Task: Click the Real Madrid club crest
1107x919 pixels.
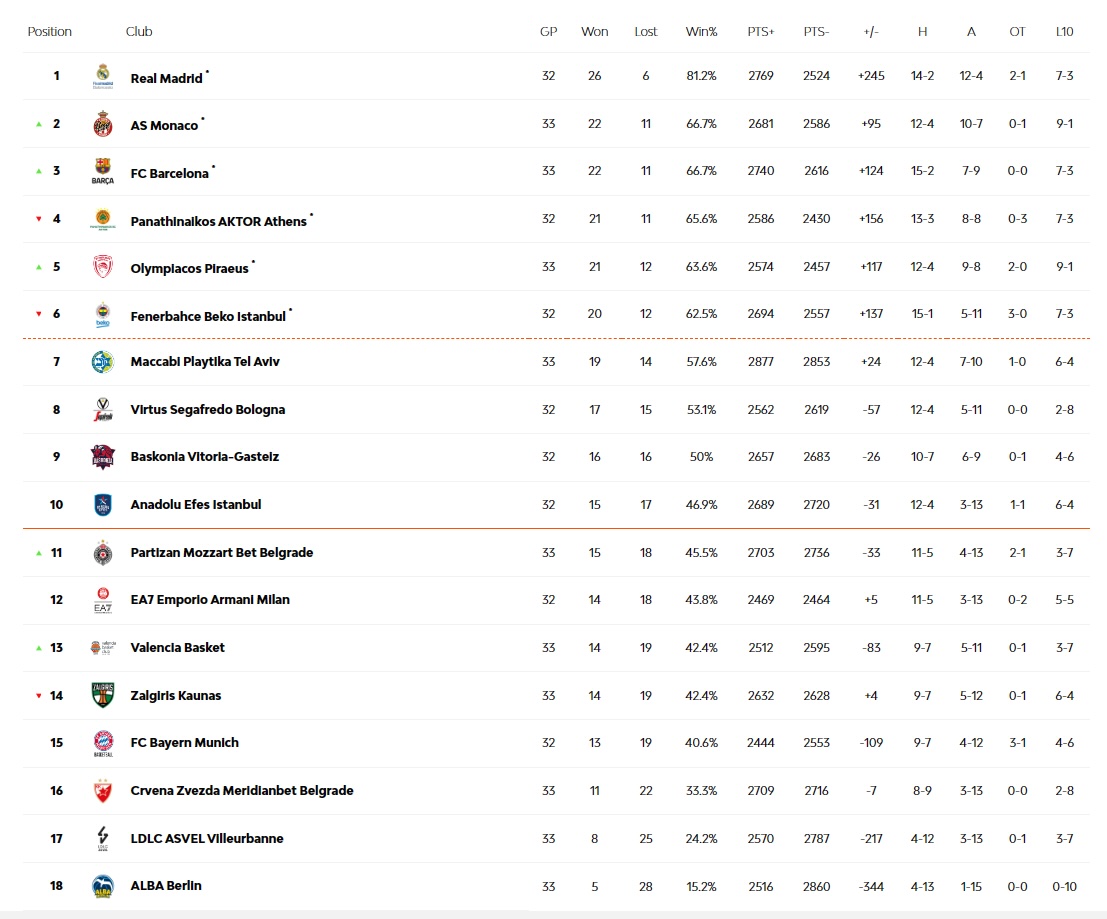Action: click(103, 76)
